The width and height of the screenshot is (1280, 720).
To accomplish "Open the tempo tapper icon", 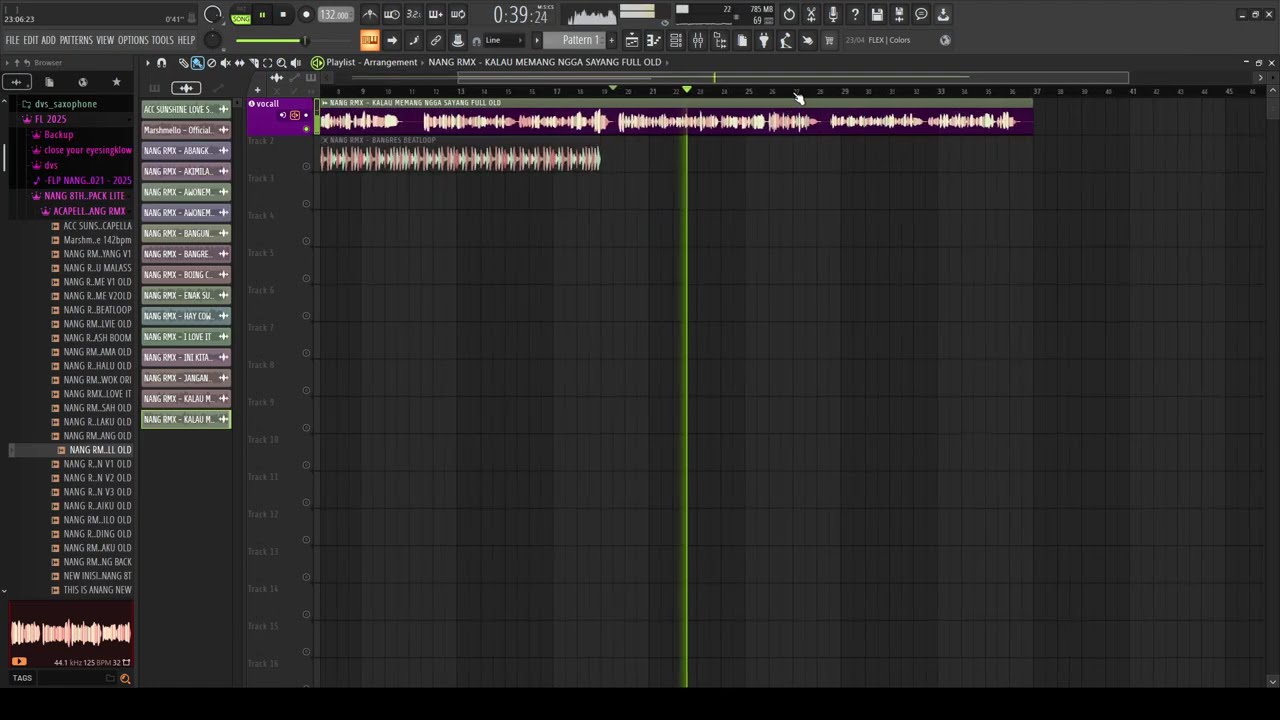I will [786, 40].
